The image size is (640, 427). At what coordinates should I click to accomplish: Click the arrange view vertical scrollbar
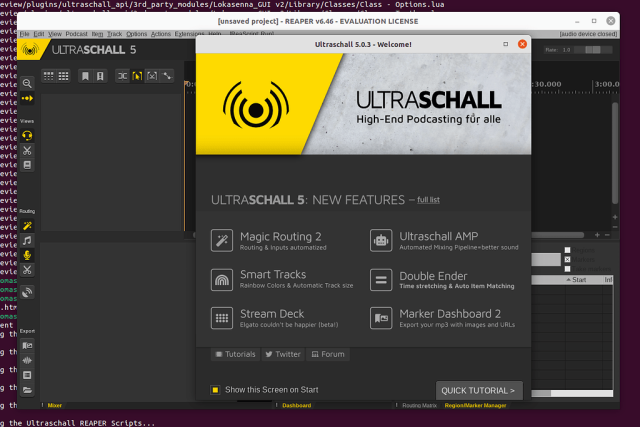click(615, 153)
